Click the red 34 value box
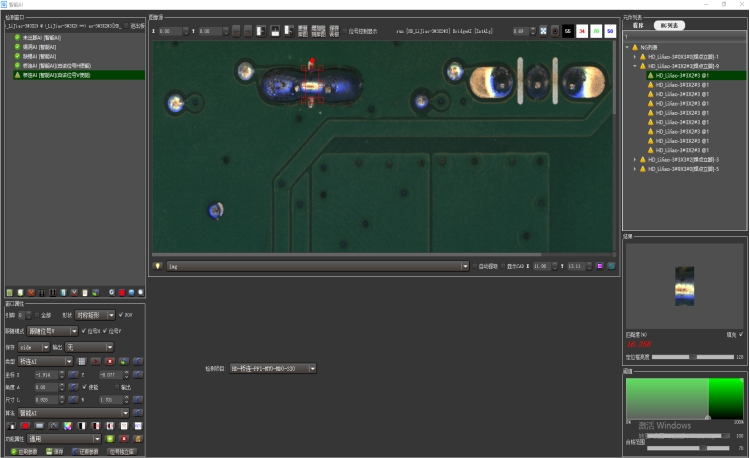750x458 pixels. click(582, 31)
